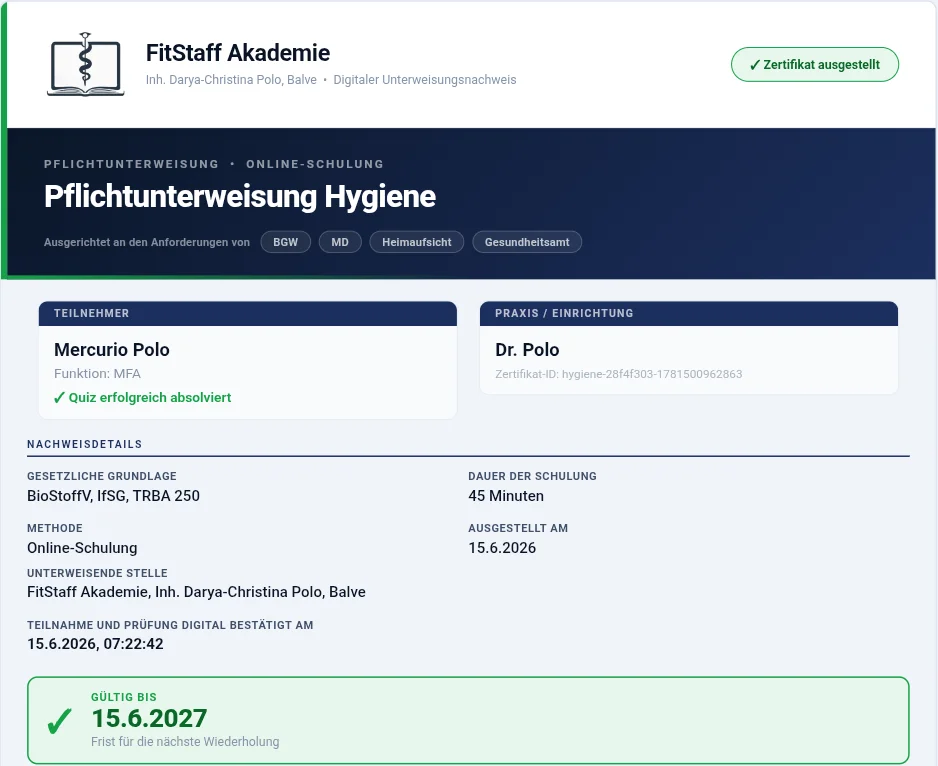
Task: Click the issue date '15.6.2026' under AUSGESTELLT AM
Action: click(502, 548)
